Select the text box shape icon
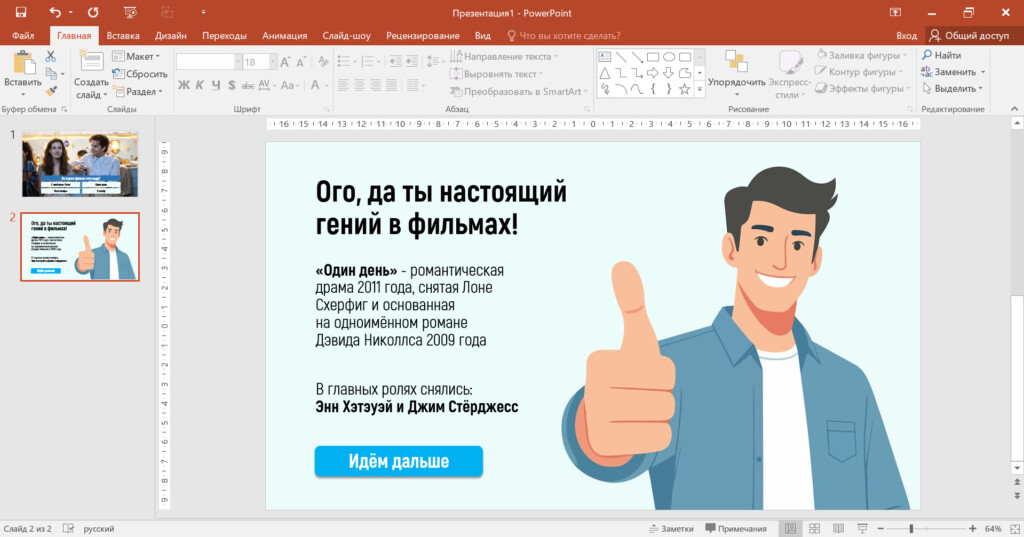This screenshot has height=537, width=1024. pos(605,57)
